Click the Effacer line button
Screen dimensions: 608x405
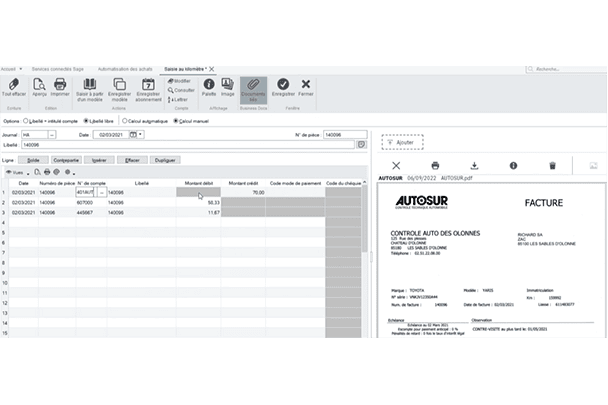tap(132, 160)
